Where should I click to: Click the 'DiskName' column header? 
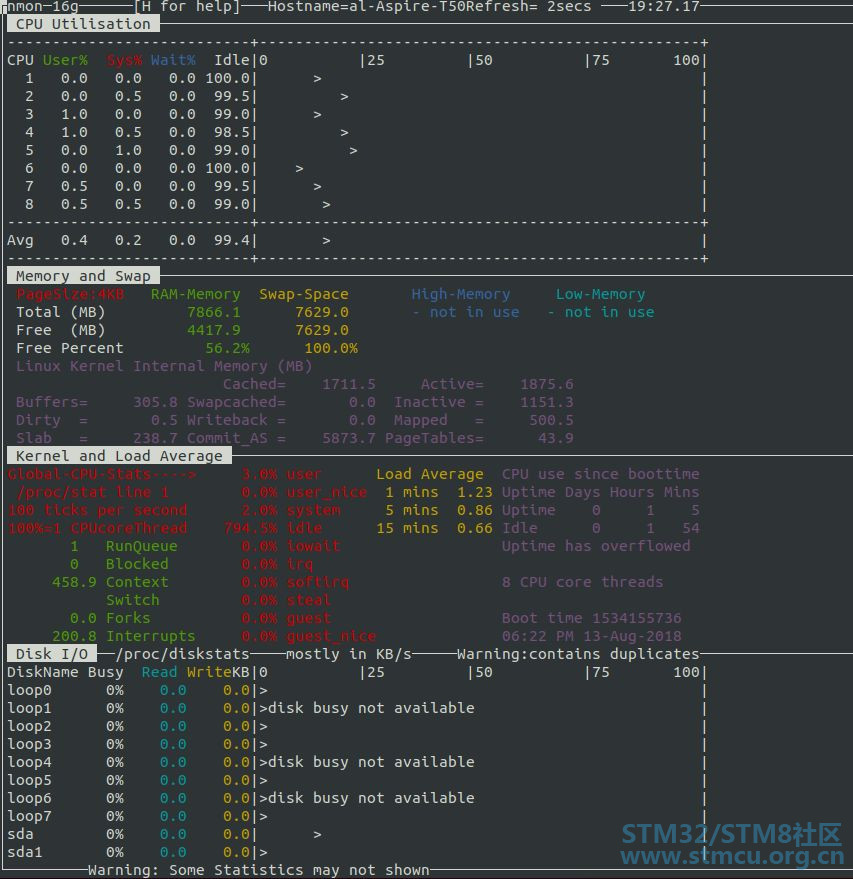coord(43,672)
